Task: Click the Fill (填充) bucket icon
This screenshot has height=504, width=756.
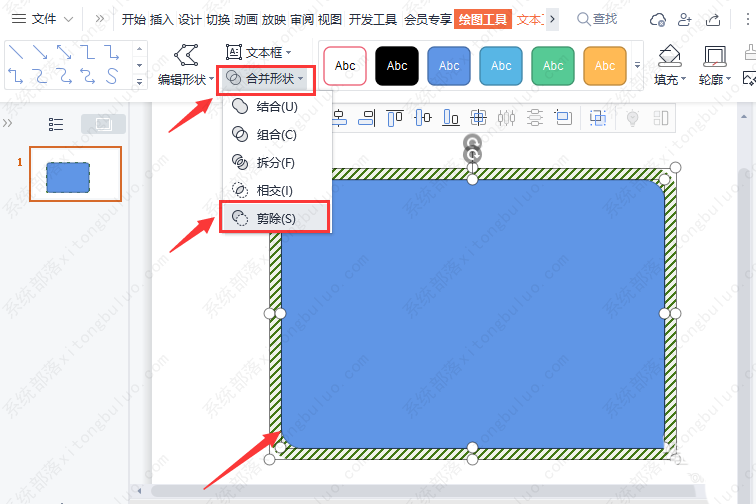Action: point(670,56)
